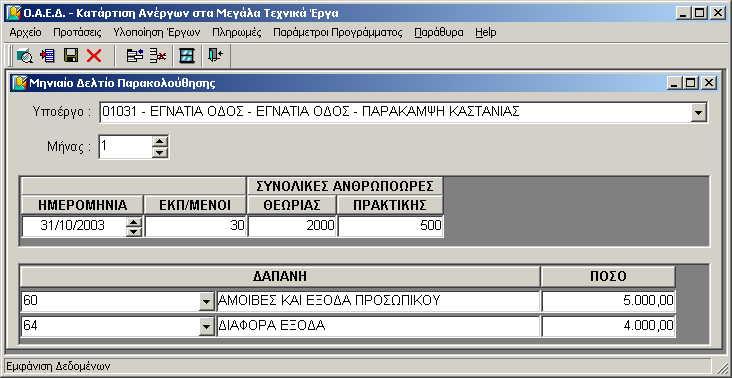Click the Εμφάνιση Δεδομένων status bar text
This screenshot has height=378, width=732.
pos(58,366)
